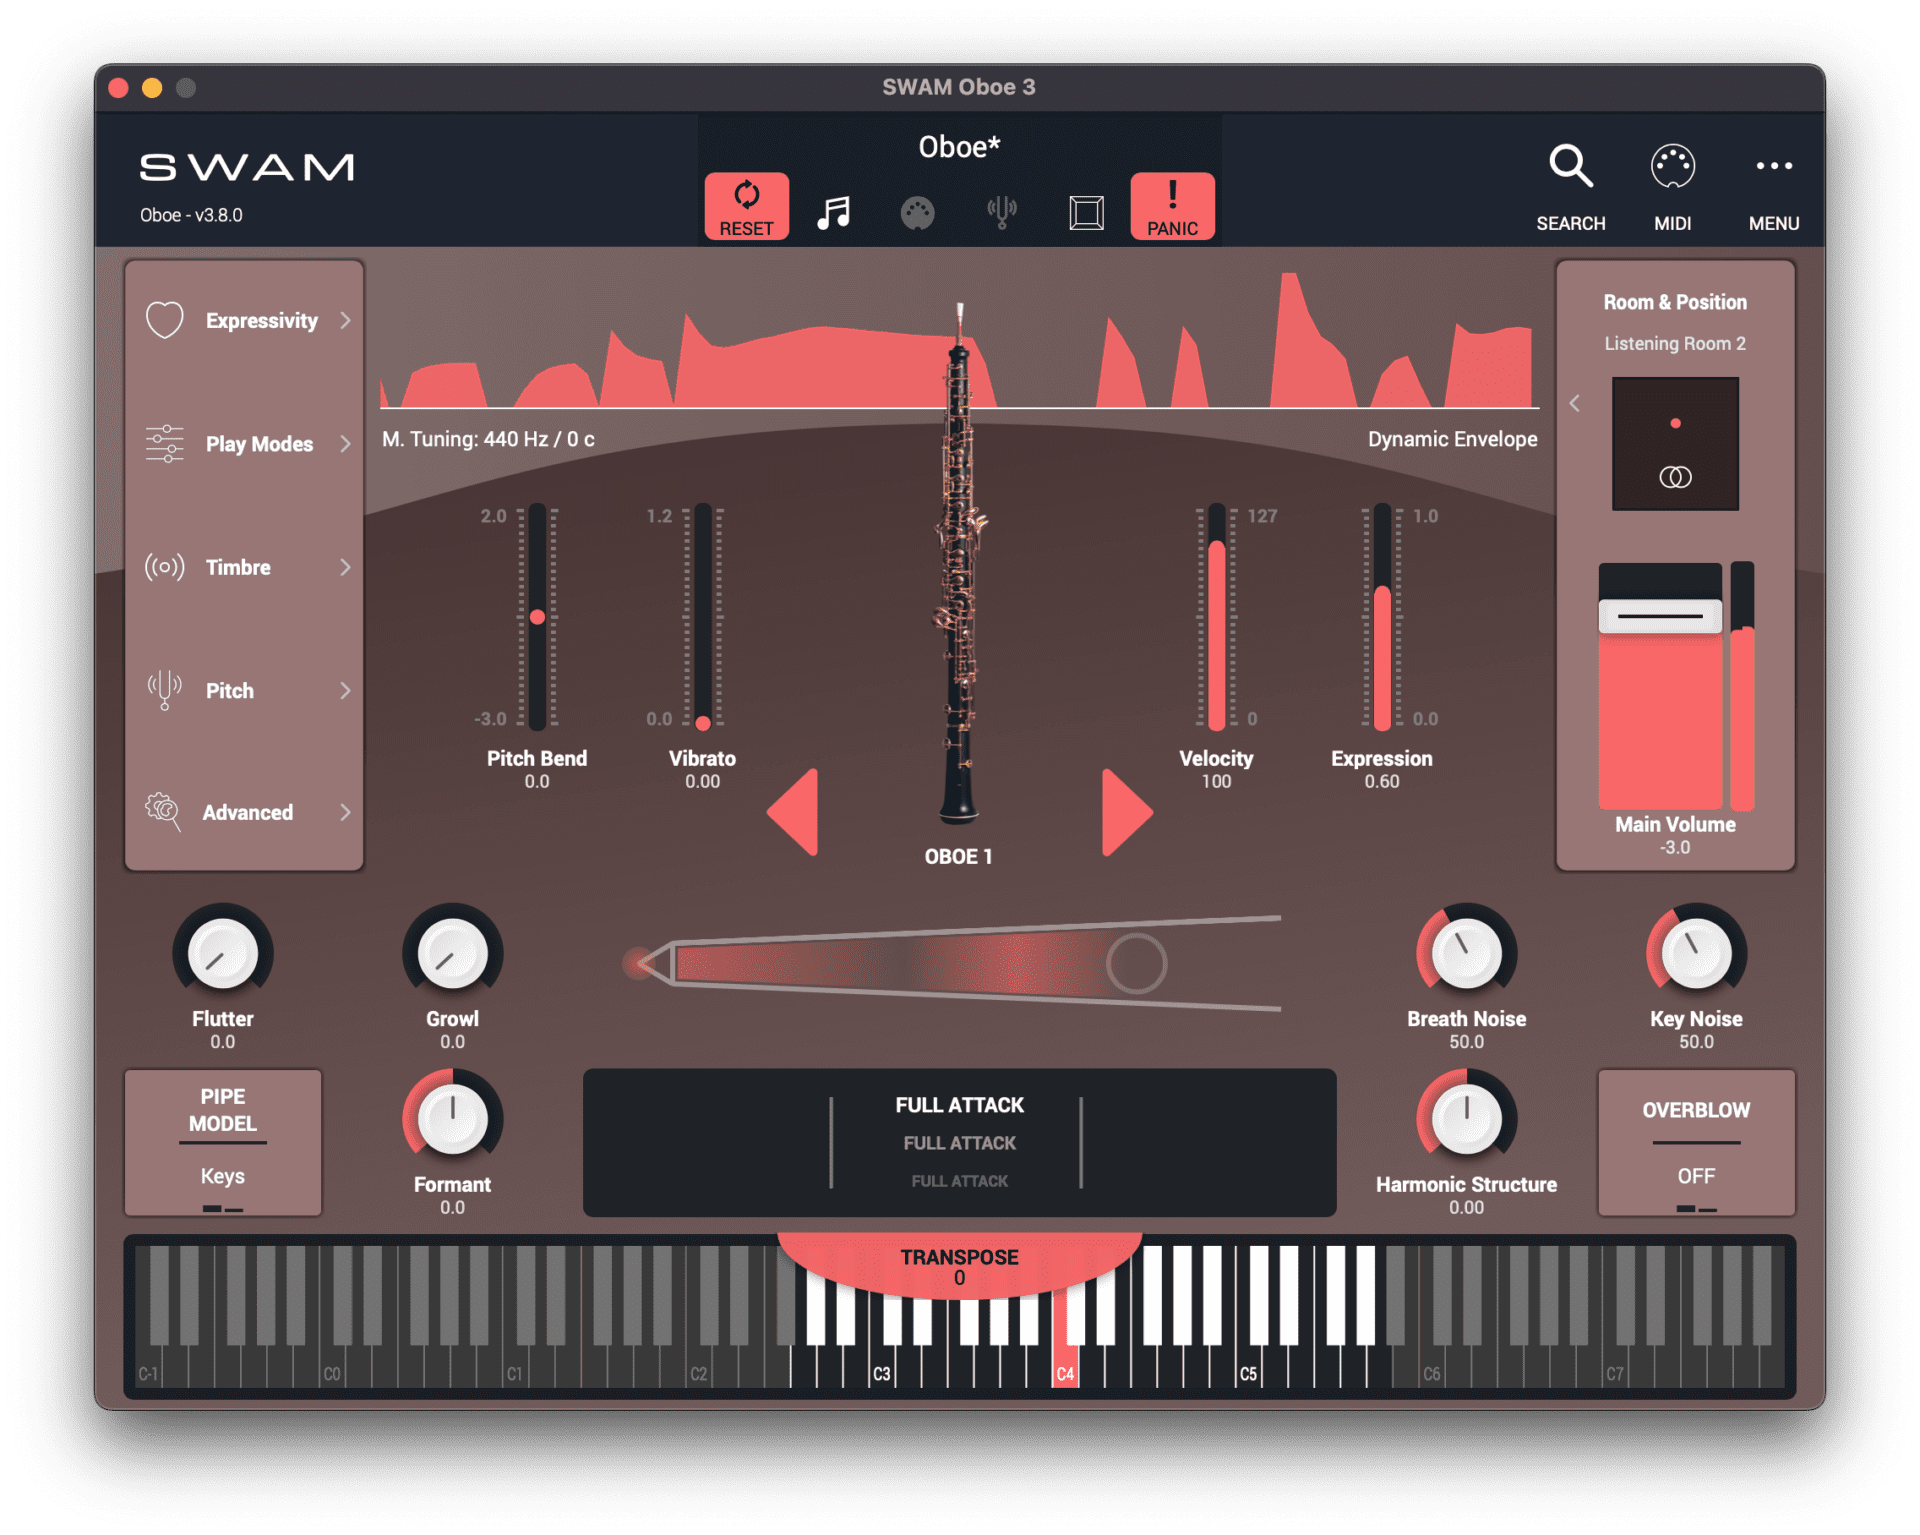
Task: Click the Main Volume slider handle
Action: click(1660, 616)
